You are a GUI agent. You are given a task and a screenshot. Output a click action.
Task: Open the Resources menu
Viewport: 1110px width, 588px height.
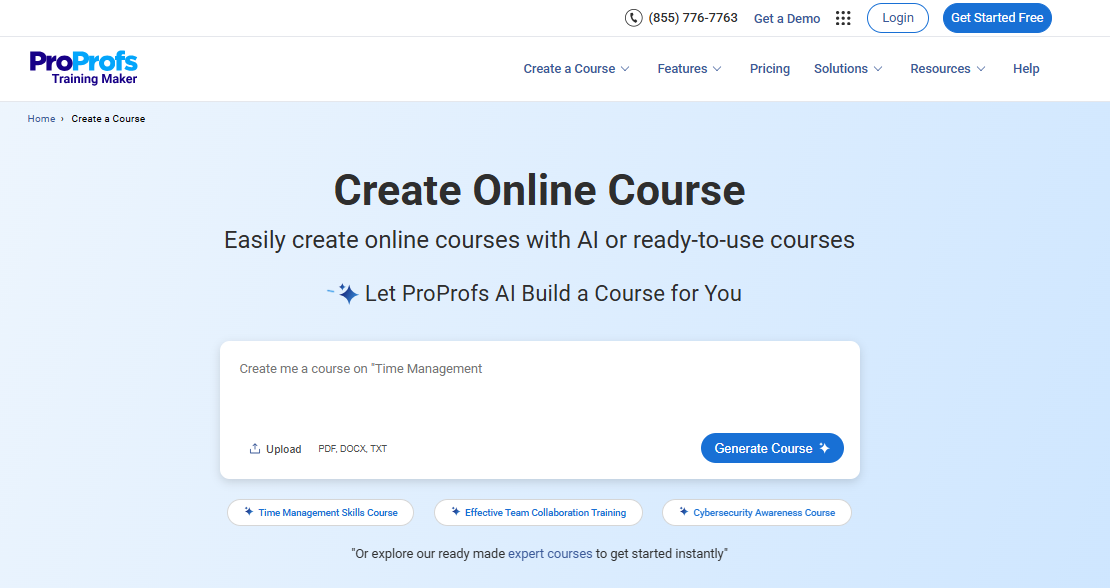tap(948, 69)
